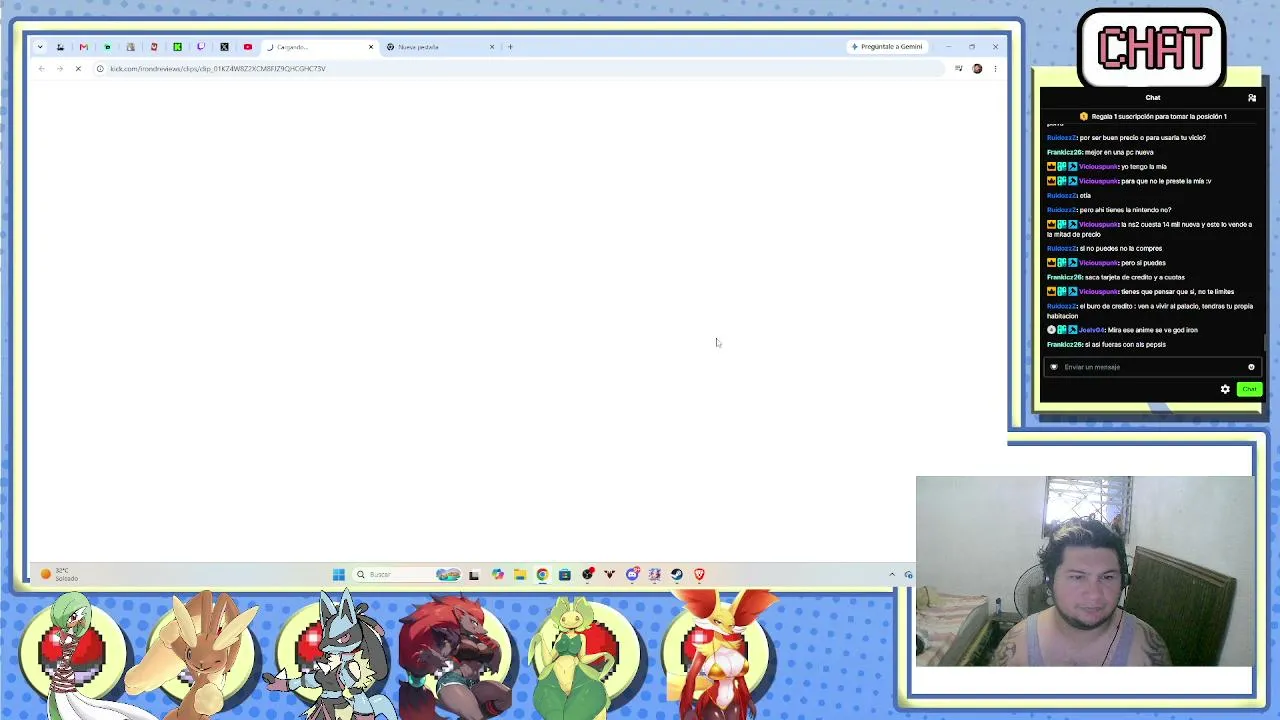
Task: Click the green Chat send button
Action: [1249, 389]
